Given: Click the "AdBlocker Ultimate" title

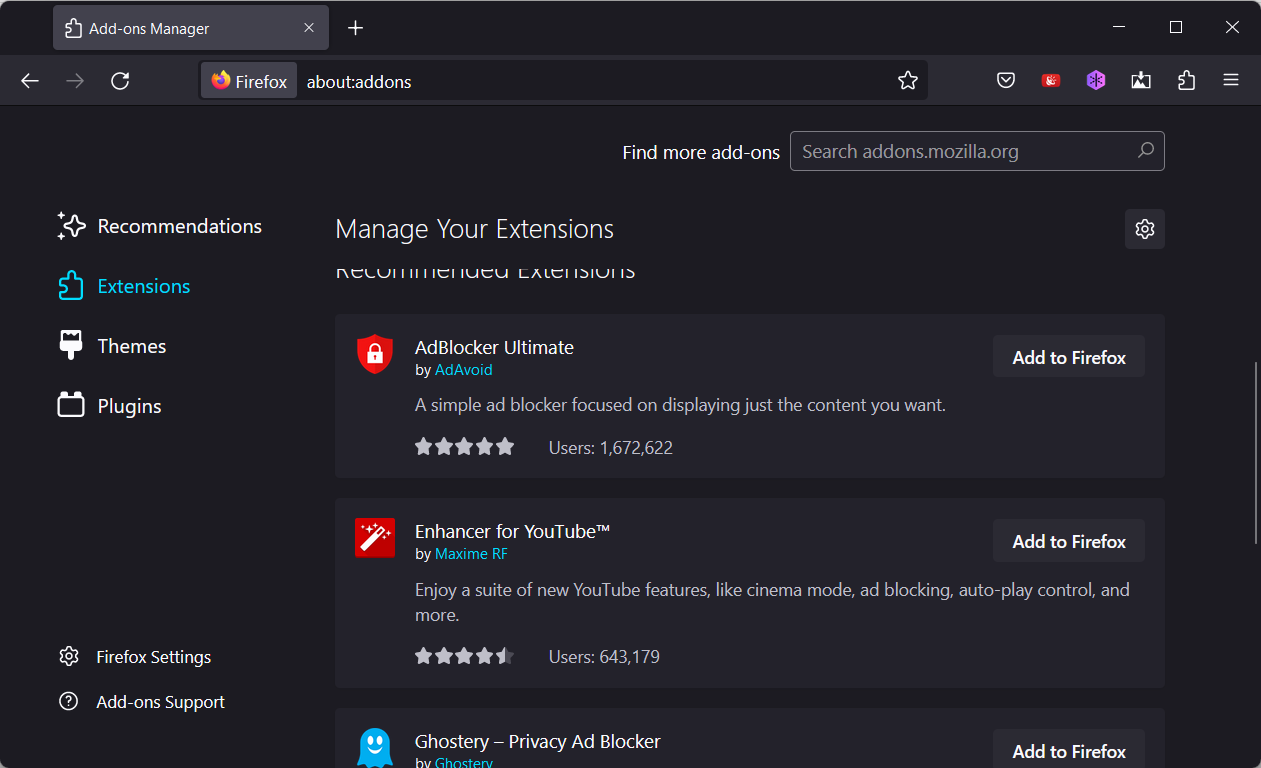Looking at the screenshot, I should [494, 347].
